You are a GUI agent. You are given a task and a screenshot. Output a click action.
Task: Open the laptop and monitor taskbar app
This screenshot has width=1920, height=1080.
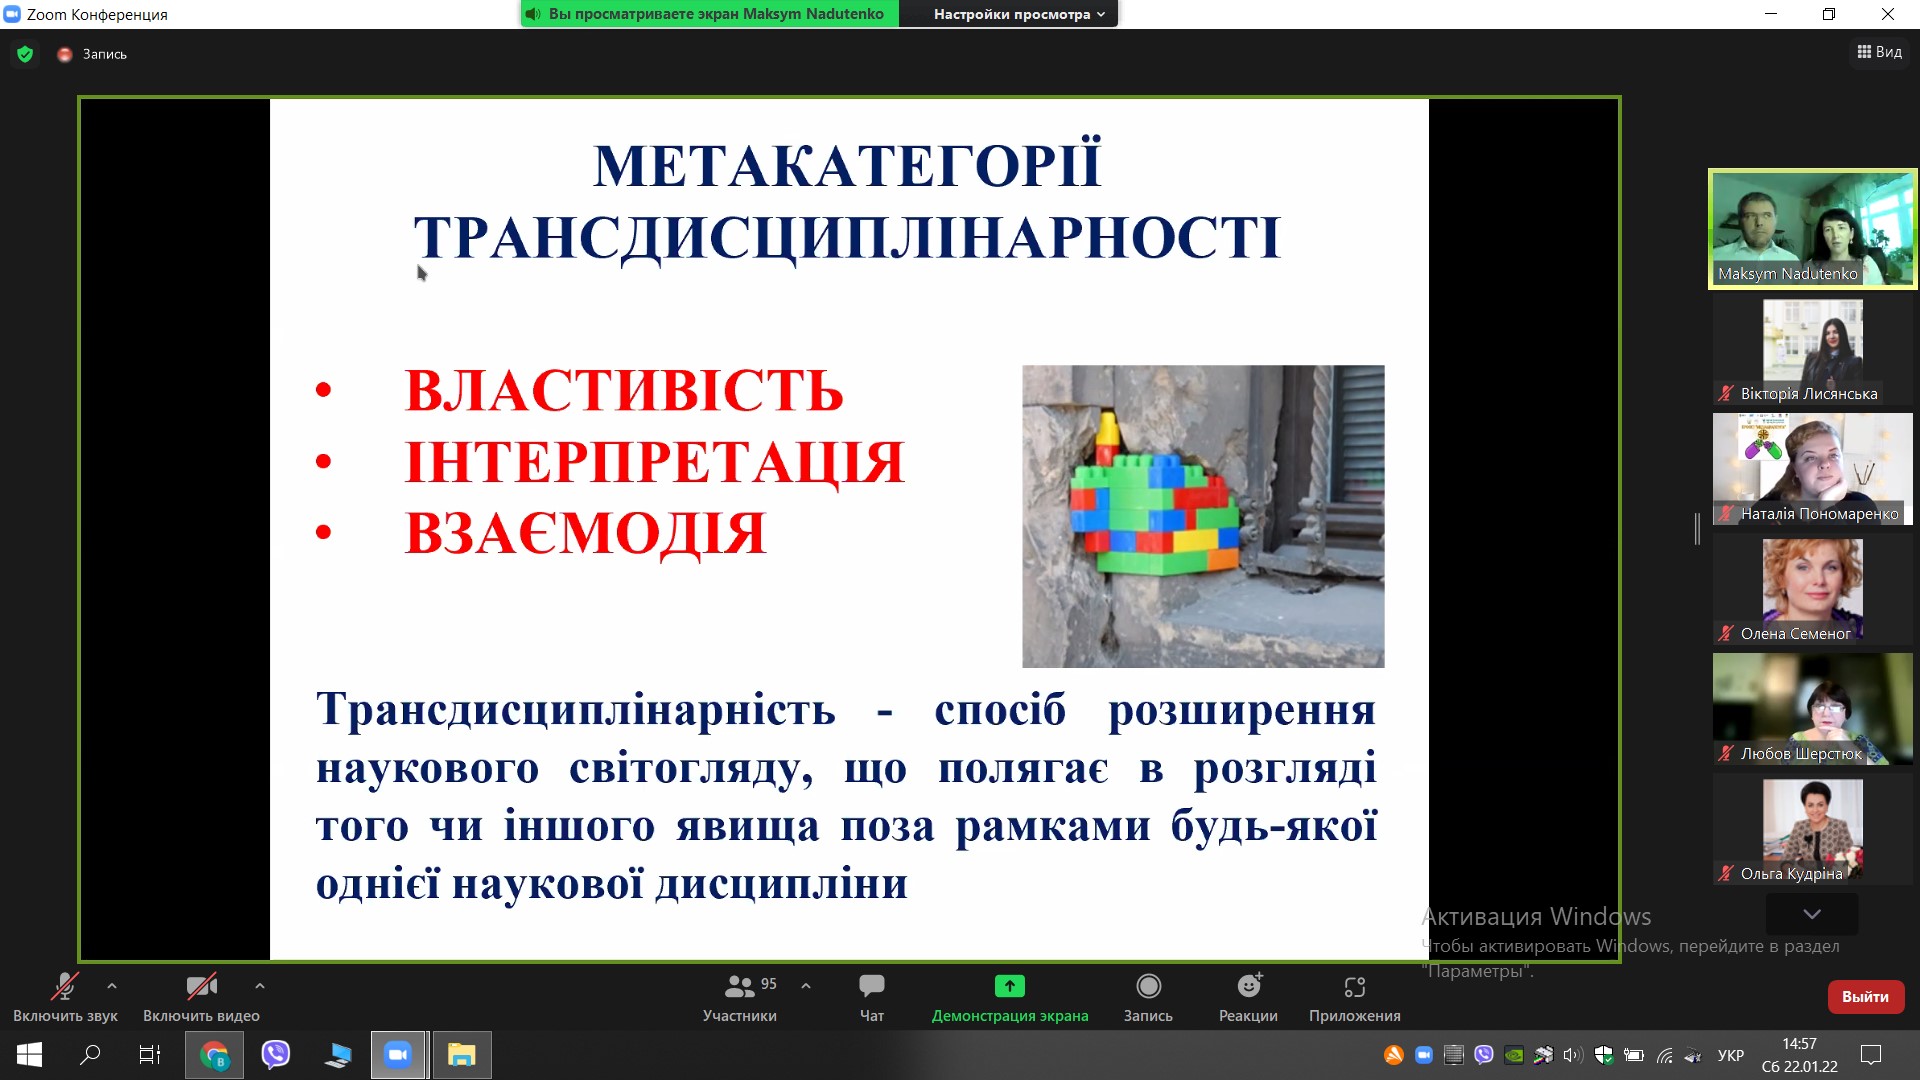pos(338,1055)
